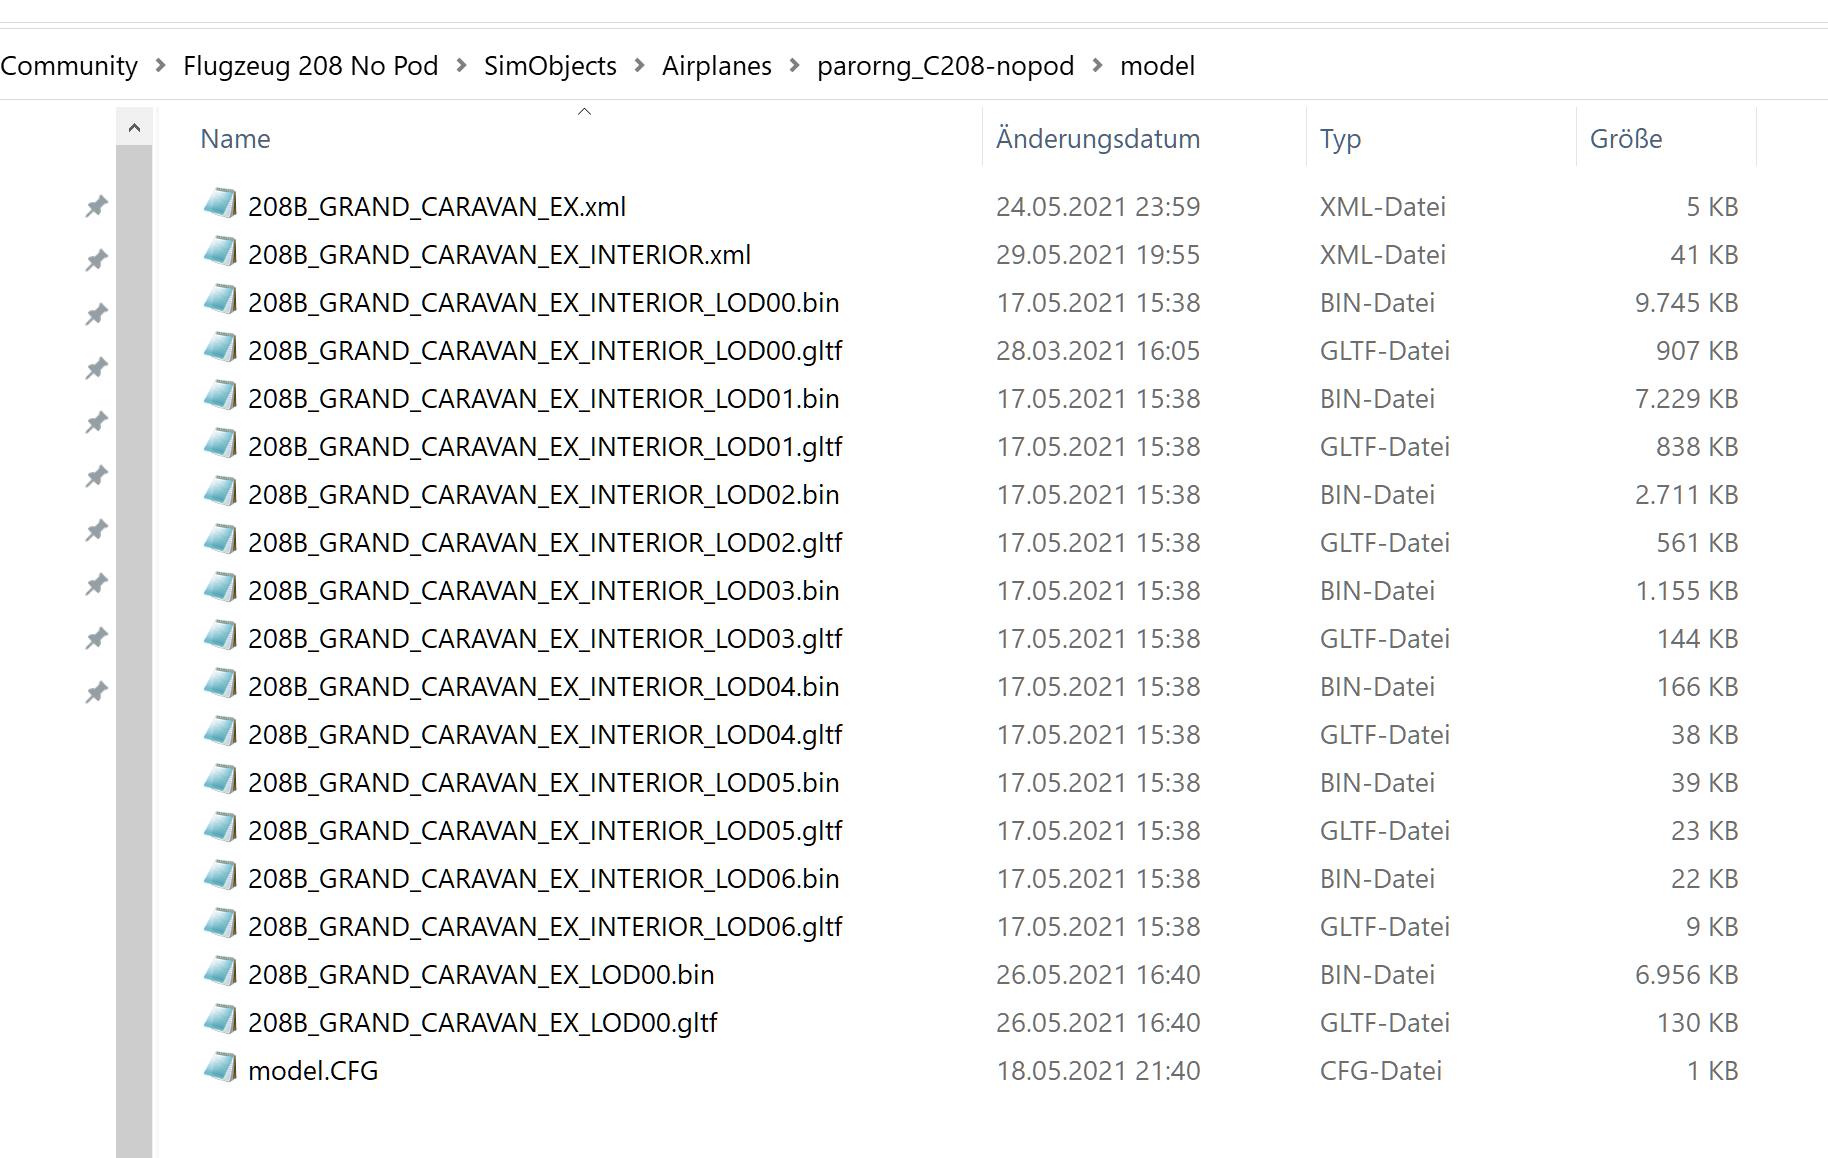The image size is (1828, 1158).
Task: Click the size value 166 KB
Action: (x=1698, y=686)
